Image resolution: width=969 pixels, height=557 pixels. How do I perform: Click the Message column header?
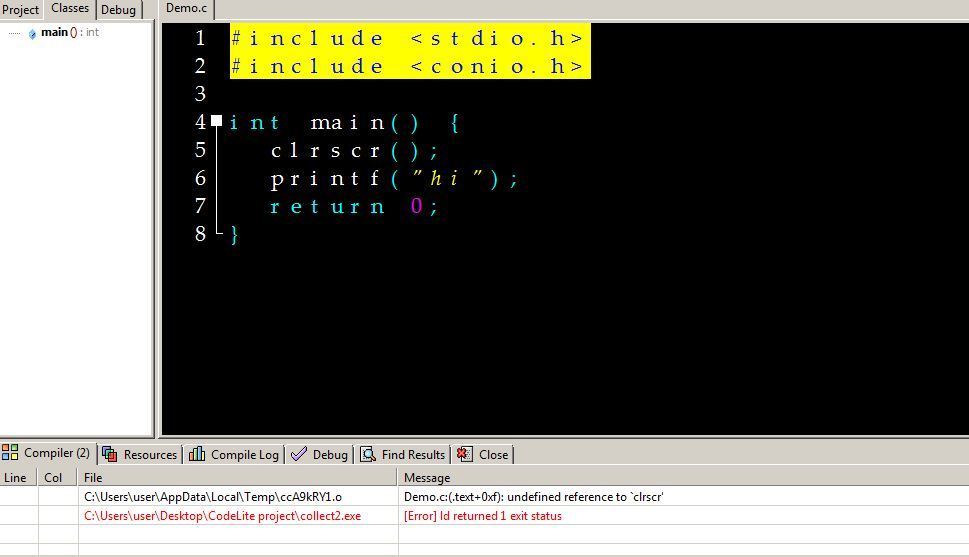point(427,478)
